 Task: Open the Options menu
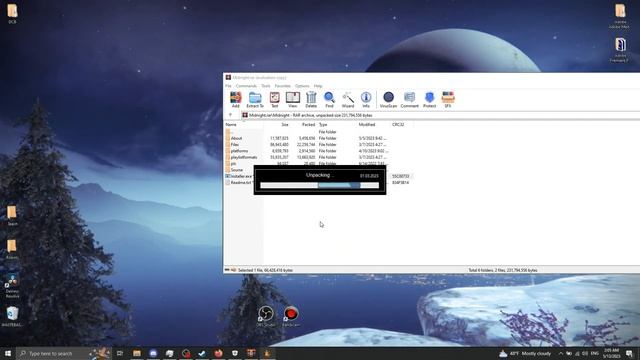[x=302, y=86]
